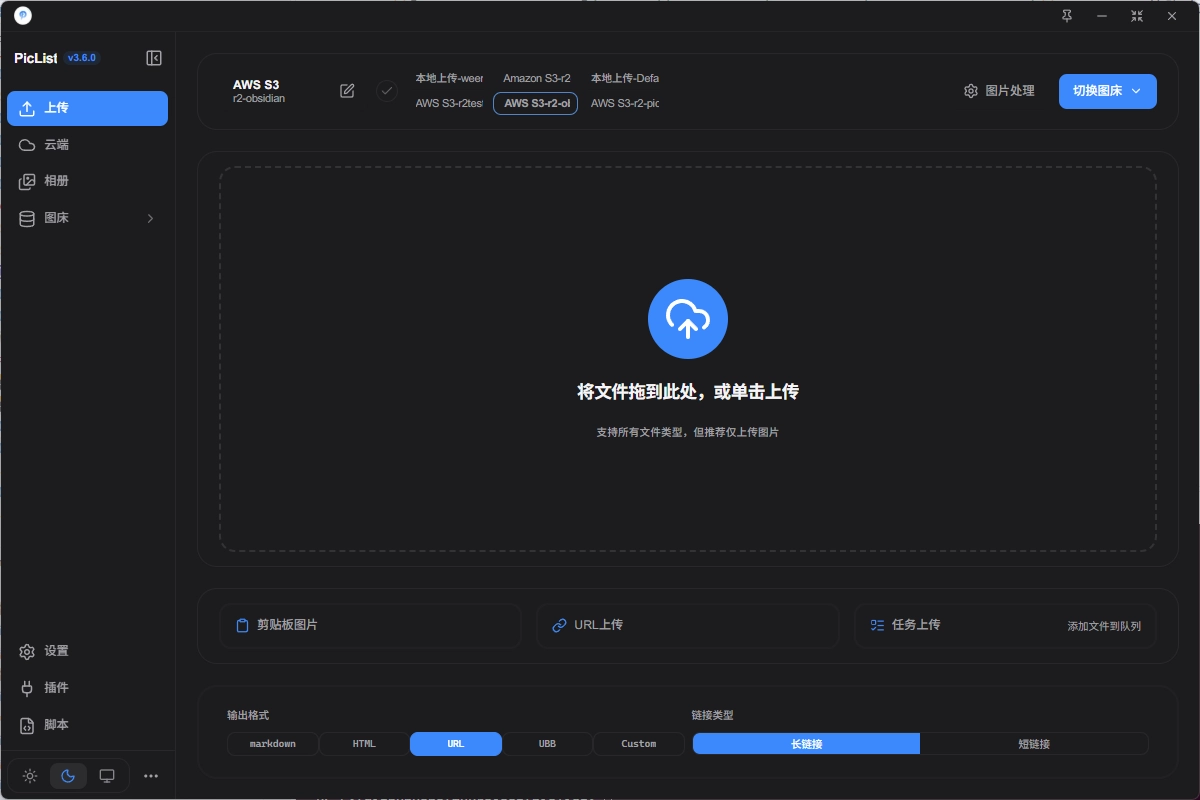This screenshot has height=800, width=1200.
Task: Set output format to markdown
Action: click(x=273, y=744)
